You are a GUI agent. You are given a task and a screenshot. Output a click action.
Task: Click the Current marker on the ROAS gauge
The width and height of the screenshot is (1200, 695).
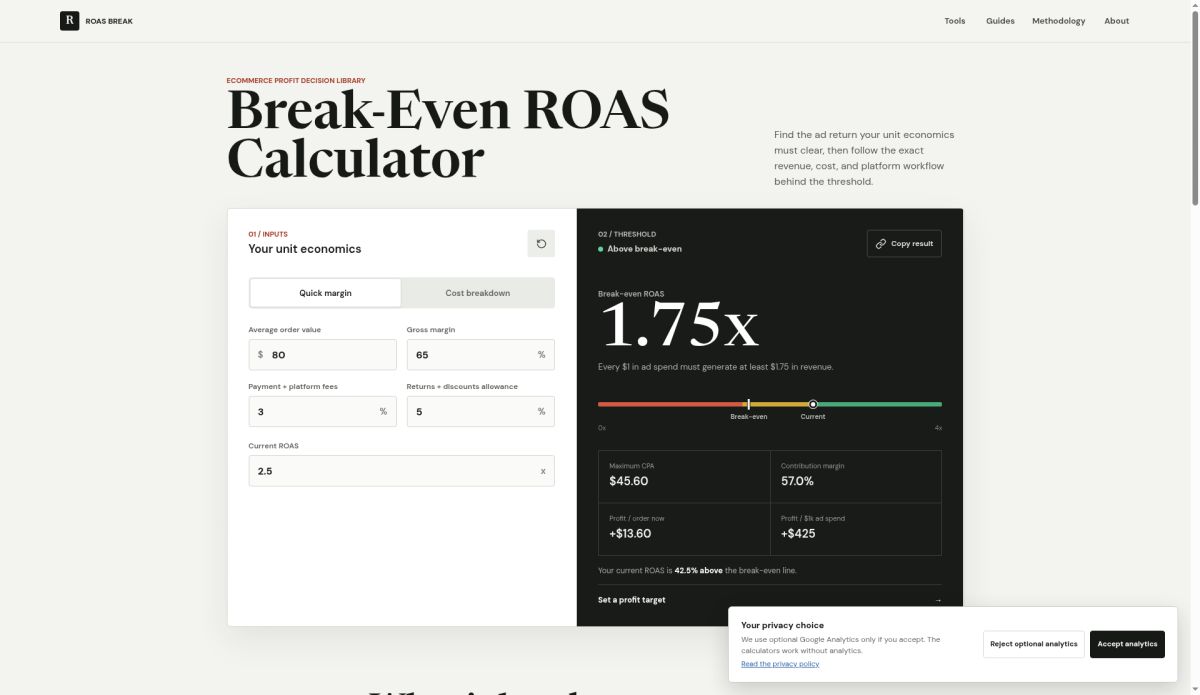[813, 404]
